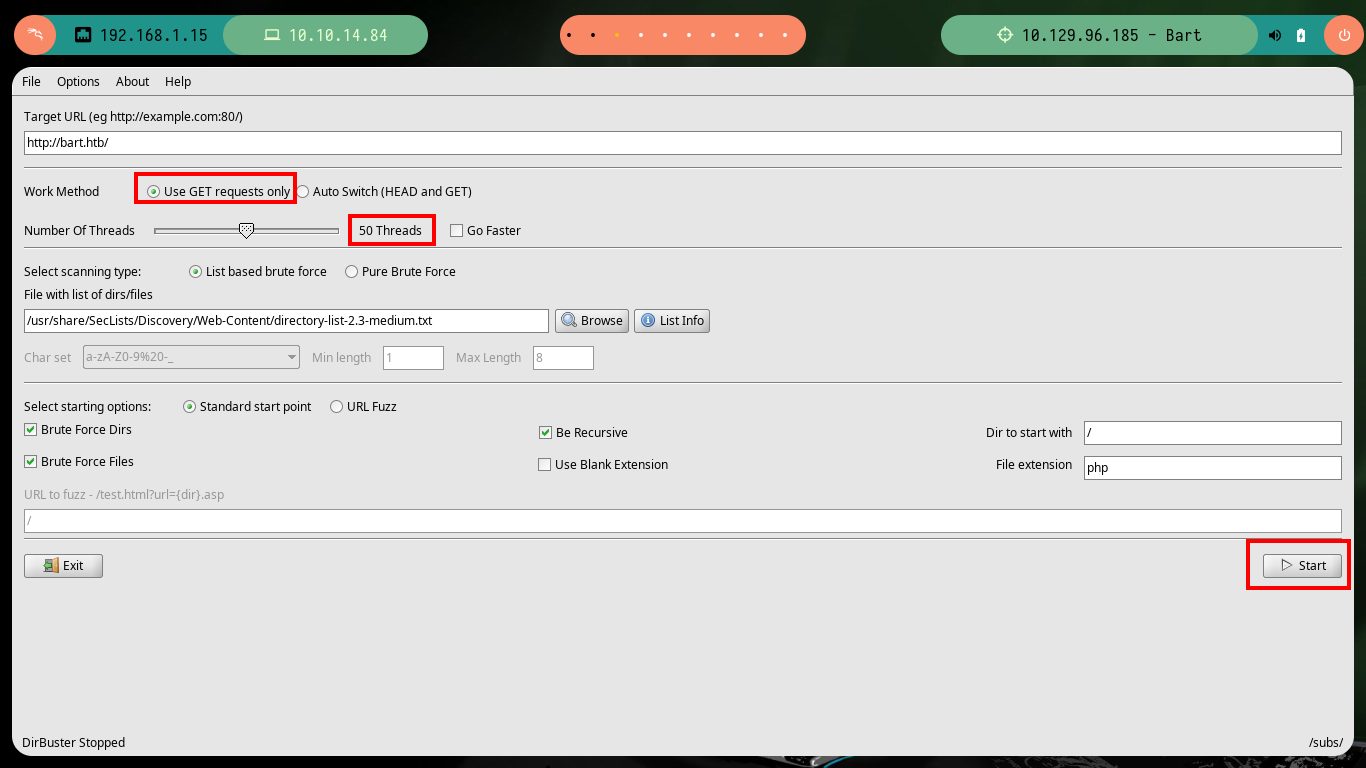Image resolution: width=1366 pixels, height=768 pixels.
Task: Open the About menu
Action: point(132,81)
